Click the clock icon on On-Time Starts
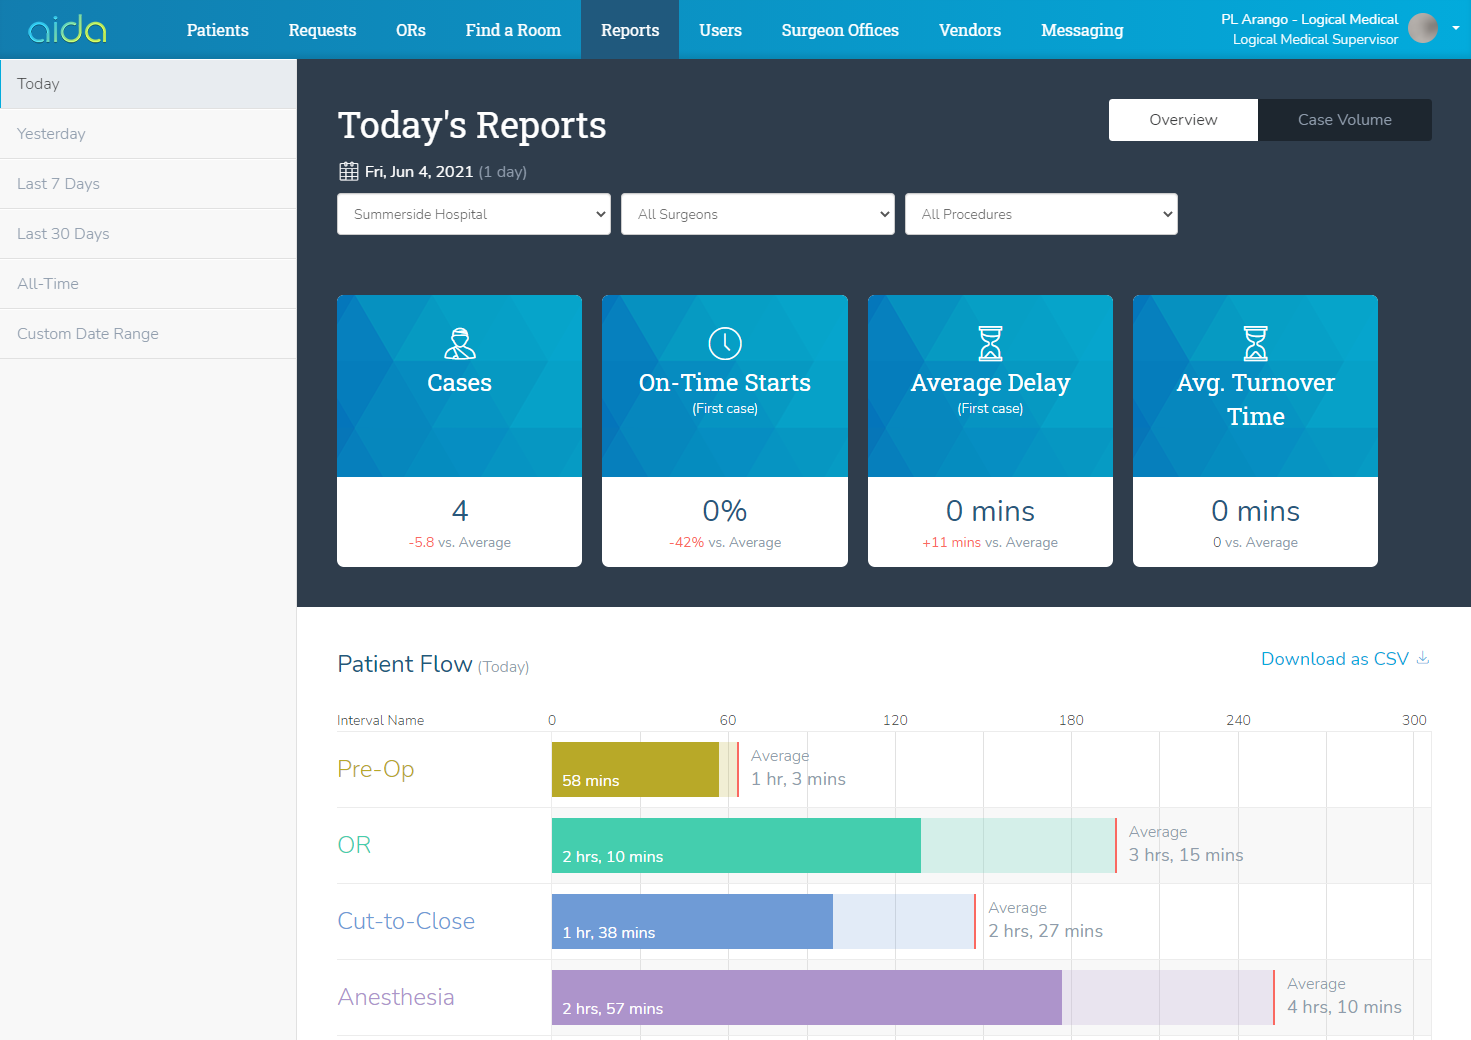 [x=725, y=343]
